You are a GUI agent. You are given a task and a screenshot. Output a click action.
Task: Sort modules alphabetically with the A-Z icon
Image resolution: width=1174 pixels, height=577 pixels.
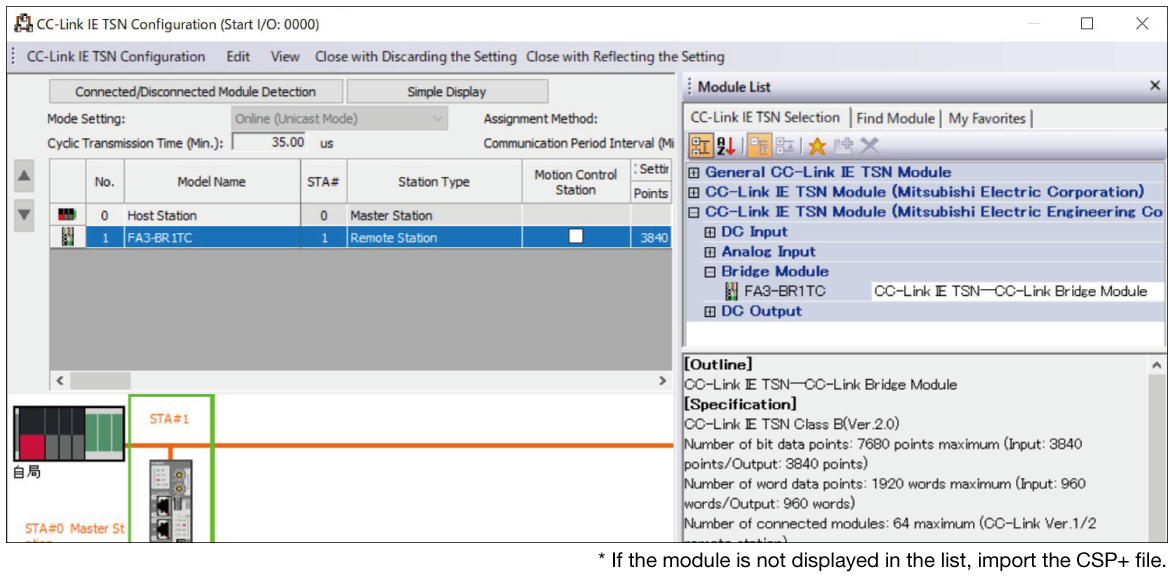[726, 145]
